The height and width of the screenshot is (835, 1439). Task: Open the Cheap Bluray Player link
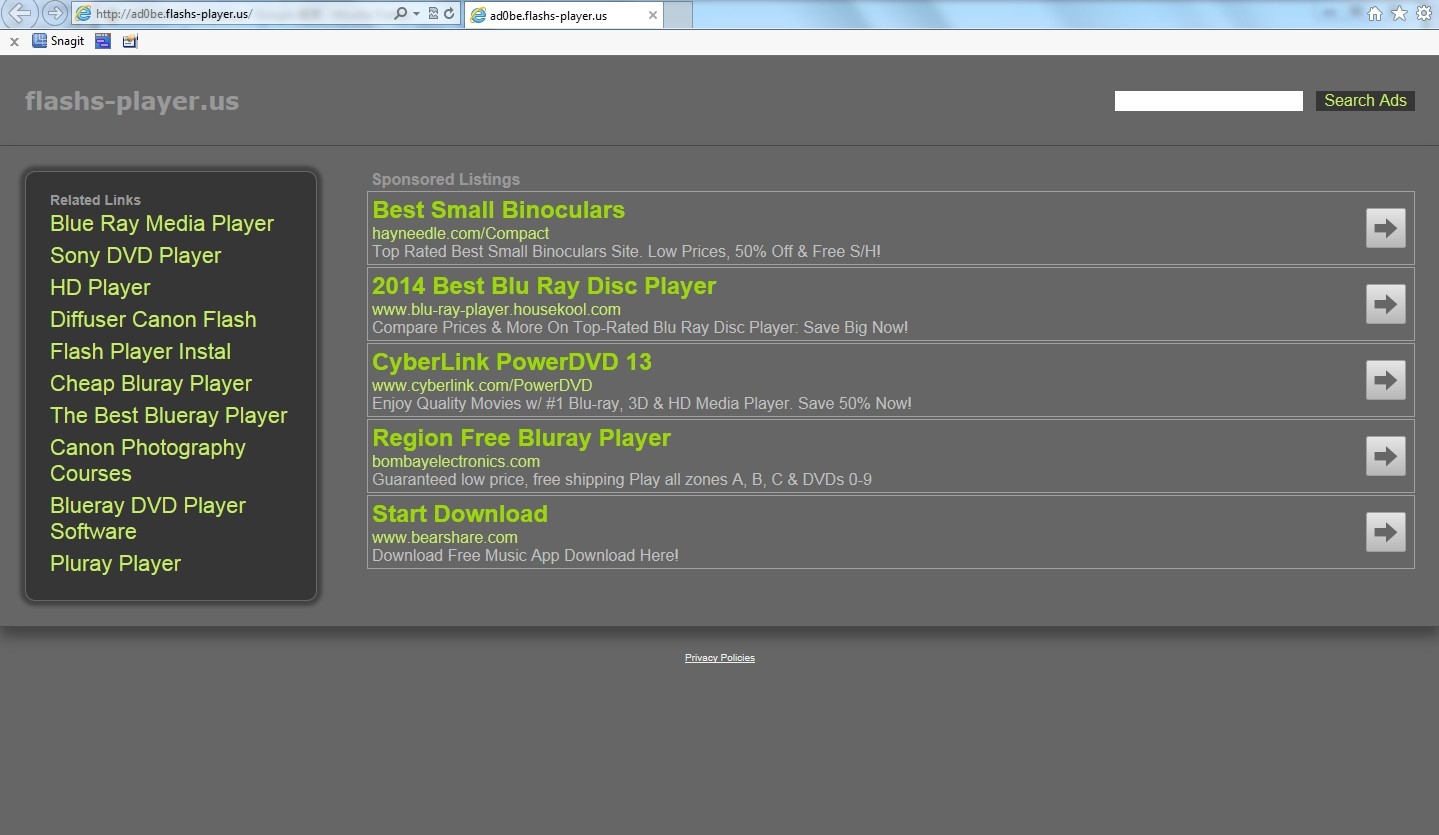pyautogui.click(x=151, y=383)
